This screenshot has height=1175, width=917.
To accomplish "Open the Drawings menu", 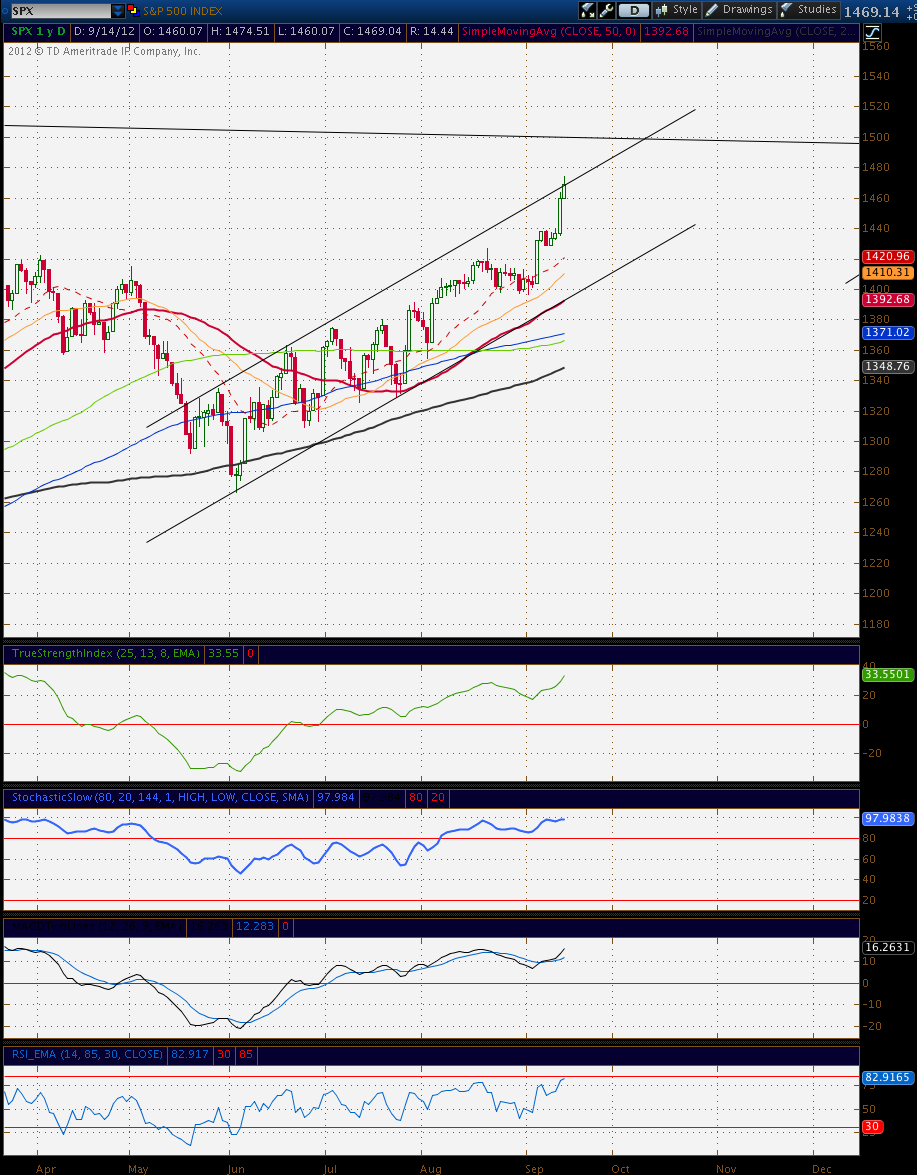I will click(739, 10).
